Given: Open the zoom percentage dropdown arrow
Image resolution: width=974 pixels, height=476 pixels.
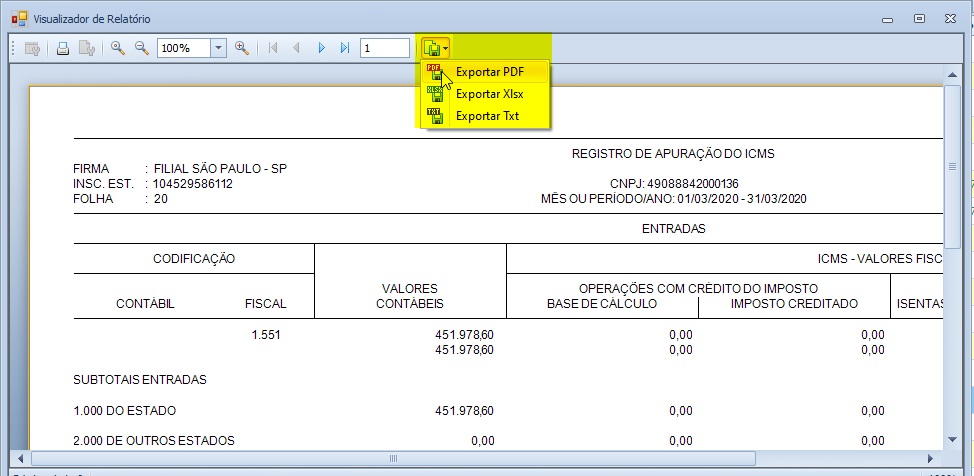Looking at the screenshot, I should tap(218, 48).
